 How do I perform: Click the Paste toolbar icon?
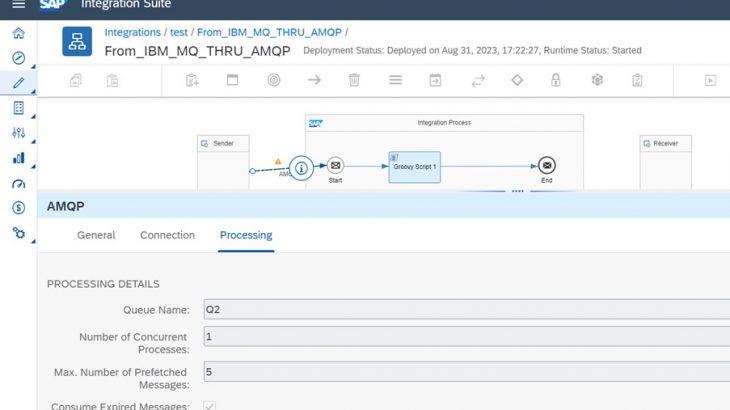point(112,81)
